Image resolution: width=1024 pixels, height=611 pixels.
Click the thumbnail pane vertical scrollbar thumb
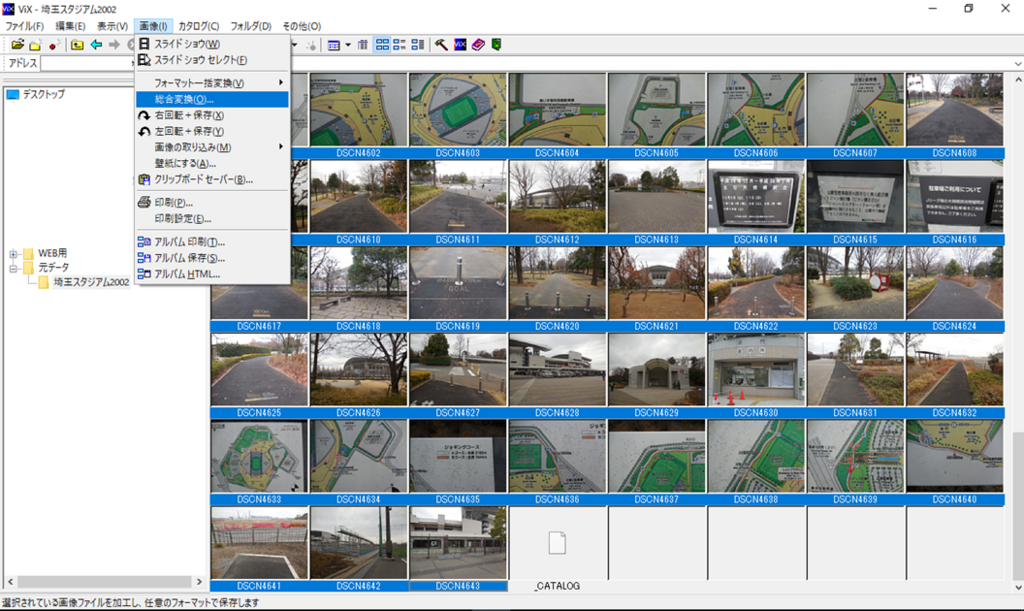1017,505
